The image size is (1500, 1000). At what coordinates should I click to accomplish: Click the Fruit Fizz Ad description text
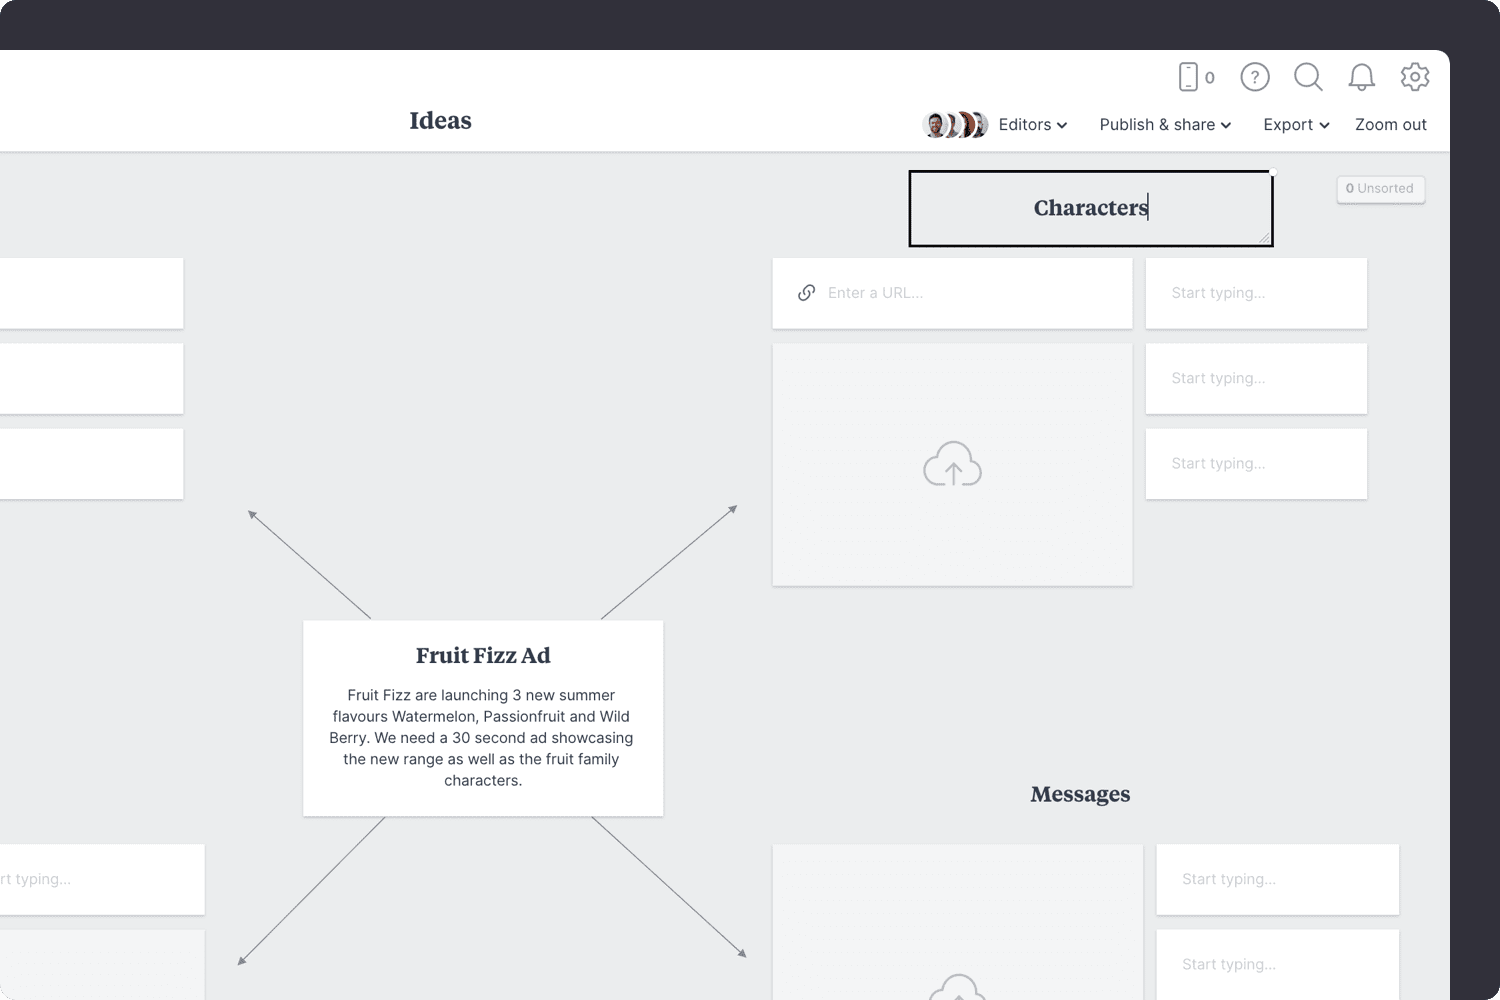tap(482, 738)
